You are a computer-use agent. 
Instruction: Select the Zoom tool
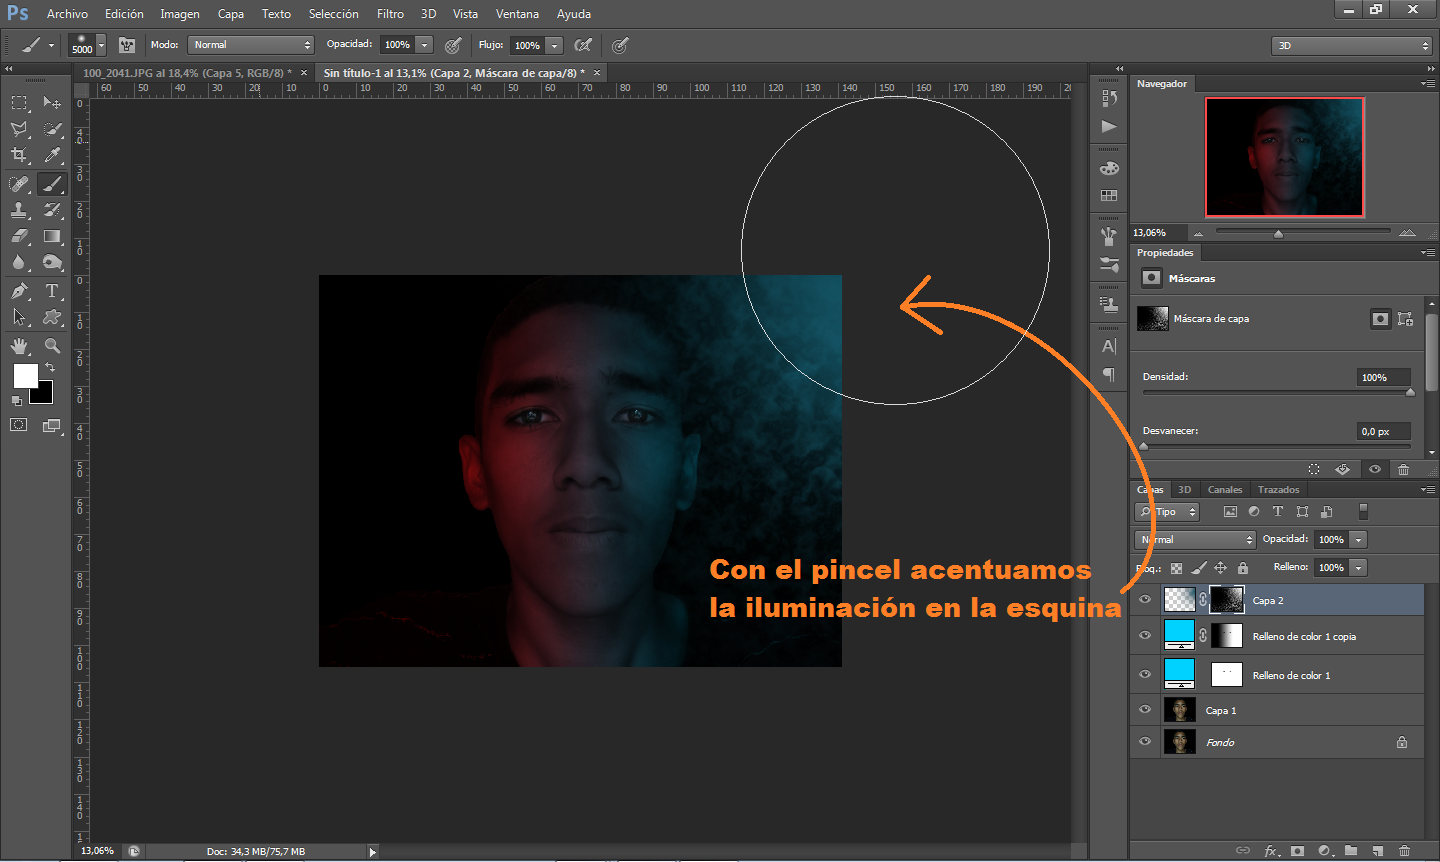tap(52, 346)
